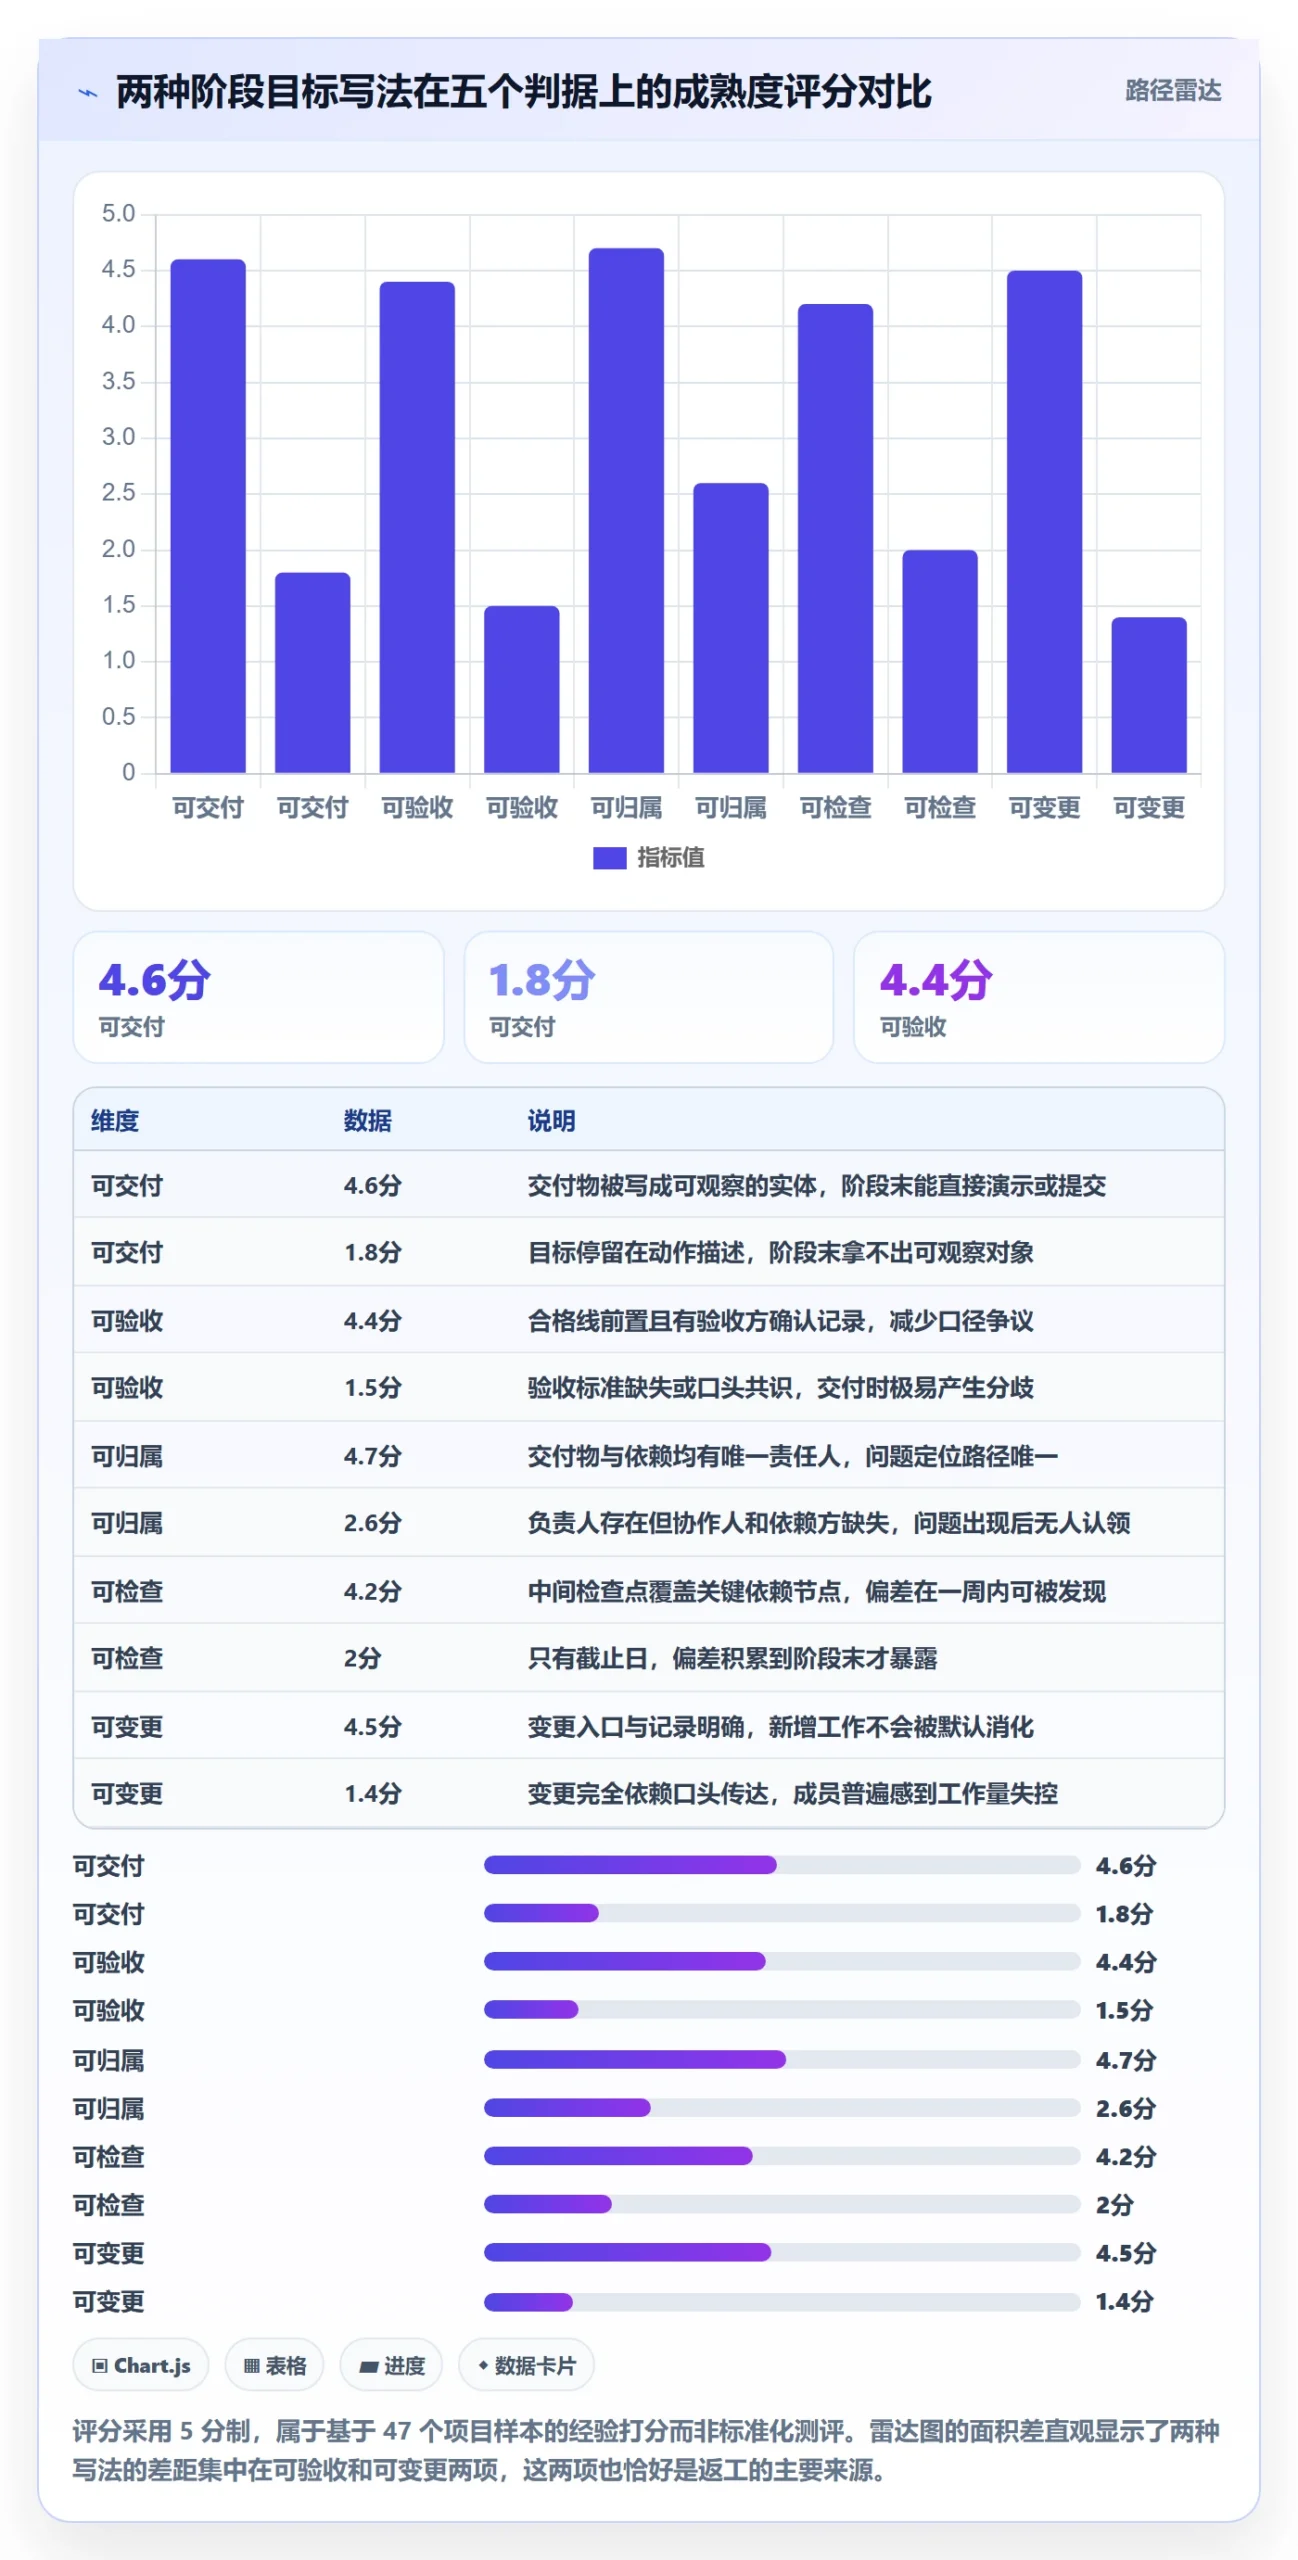Screen dimensions: 1298x2560
Task: Select table row 变更完全依赖口头传达
Action: (648, 1793)
